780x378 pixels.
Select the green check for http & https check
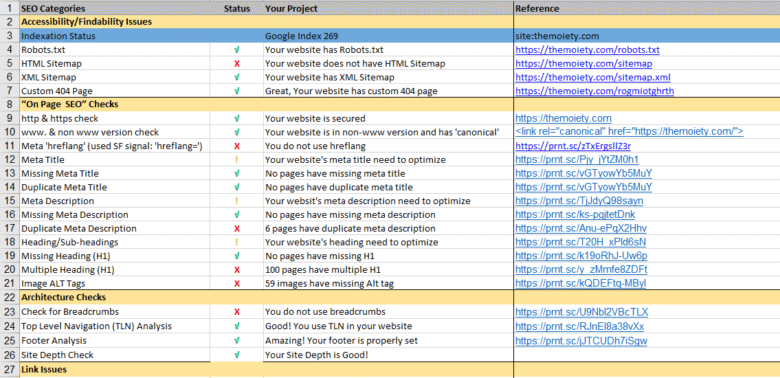(x=237, y=119)
